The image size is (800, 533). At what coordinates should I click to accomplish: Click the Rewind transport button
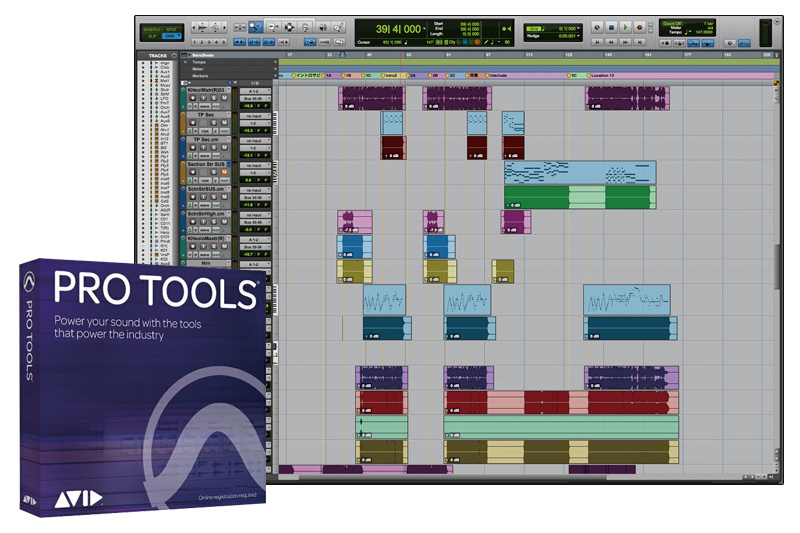[x=611, y=42]
